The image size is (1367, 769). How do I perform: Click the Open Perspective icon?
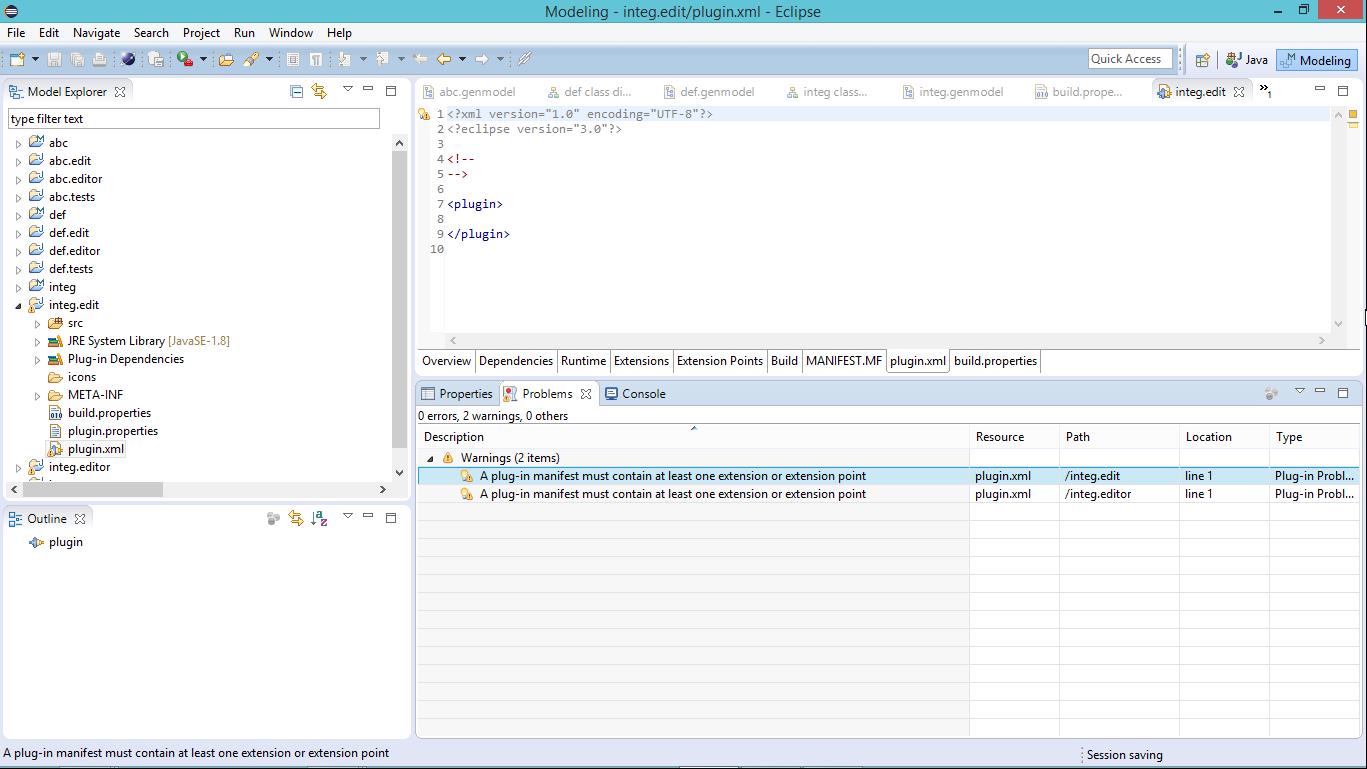[x=1203, y=60]
